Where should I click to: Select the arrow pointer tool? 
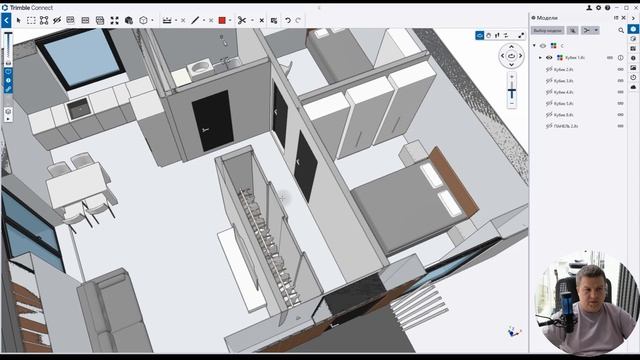pyautogui.click(x=18, y=20)
